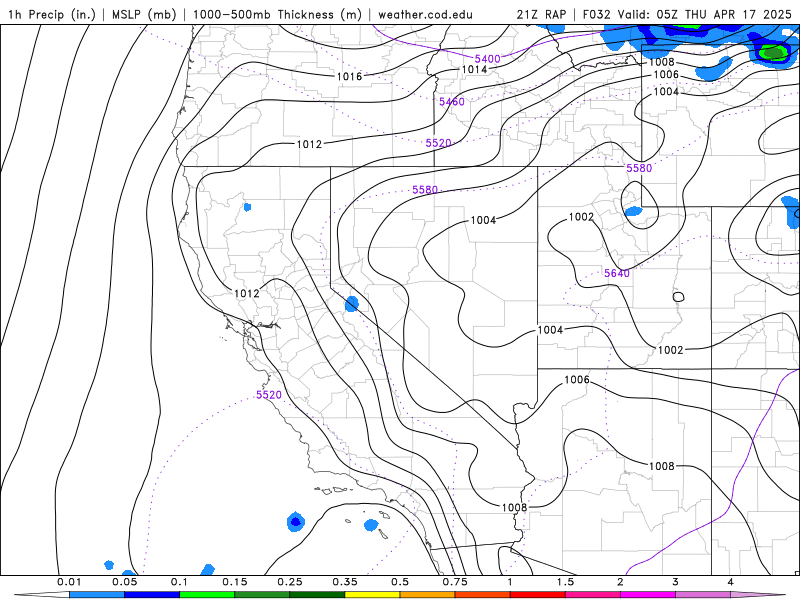
Task: Click the 'Valid: 05Z THU APR 17 2025' text
Action: point(705,14)
